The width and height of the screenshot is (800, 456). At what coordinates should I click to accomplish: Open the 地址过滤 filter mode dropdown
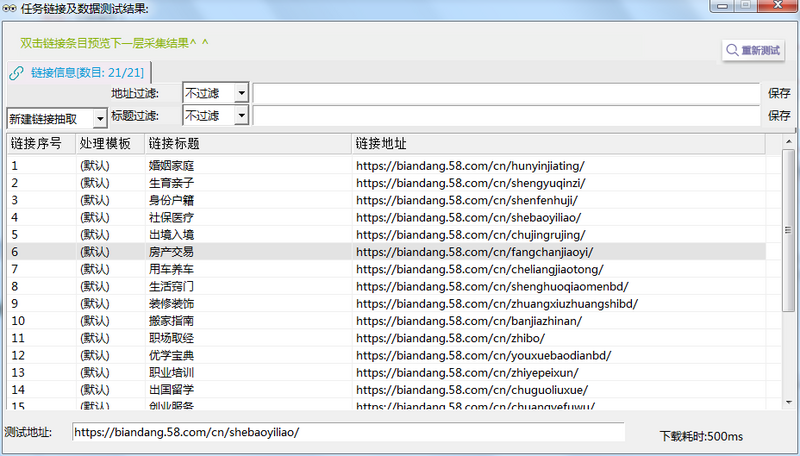click(x=241, y=93)
